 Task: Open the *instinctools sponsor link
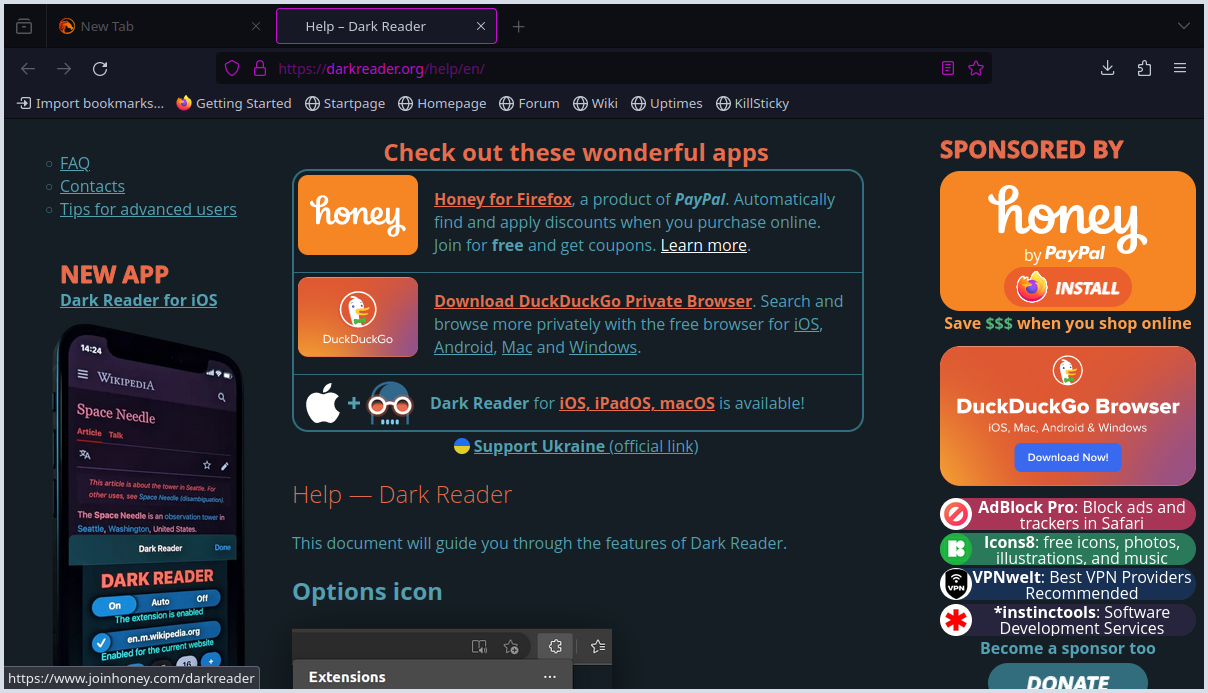point(1068,620)
